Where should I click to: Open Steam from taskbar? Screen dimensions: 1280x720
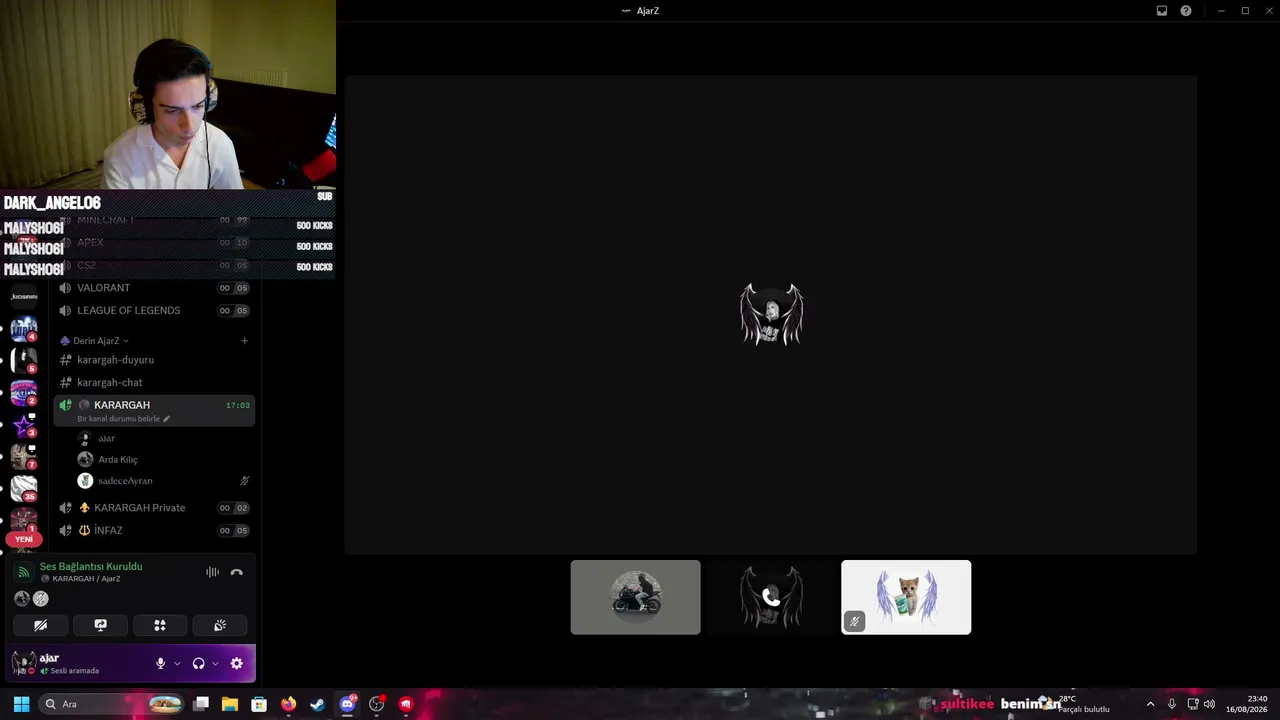coord(318,704)
